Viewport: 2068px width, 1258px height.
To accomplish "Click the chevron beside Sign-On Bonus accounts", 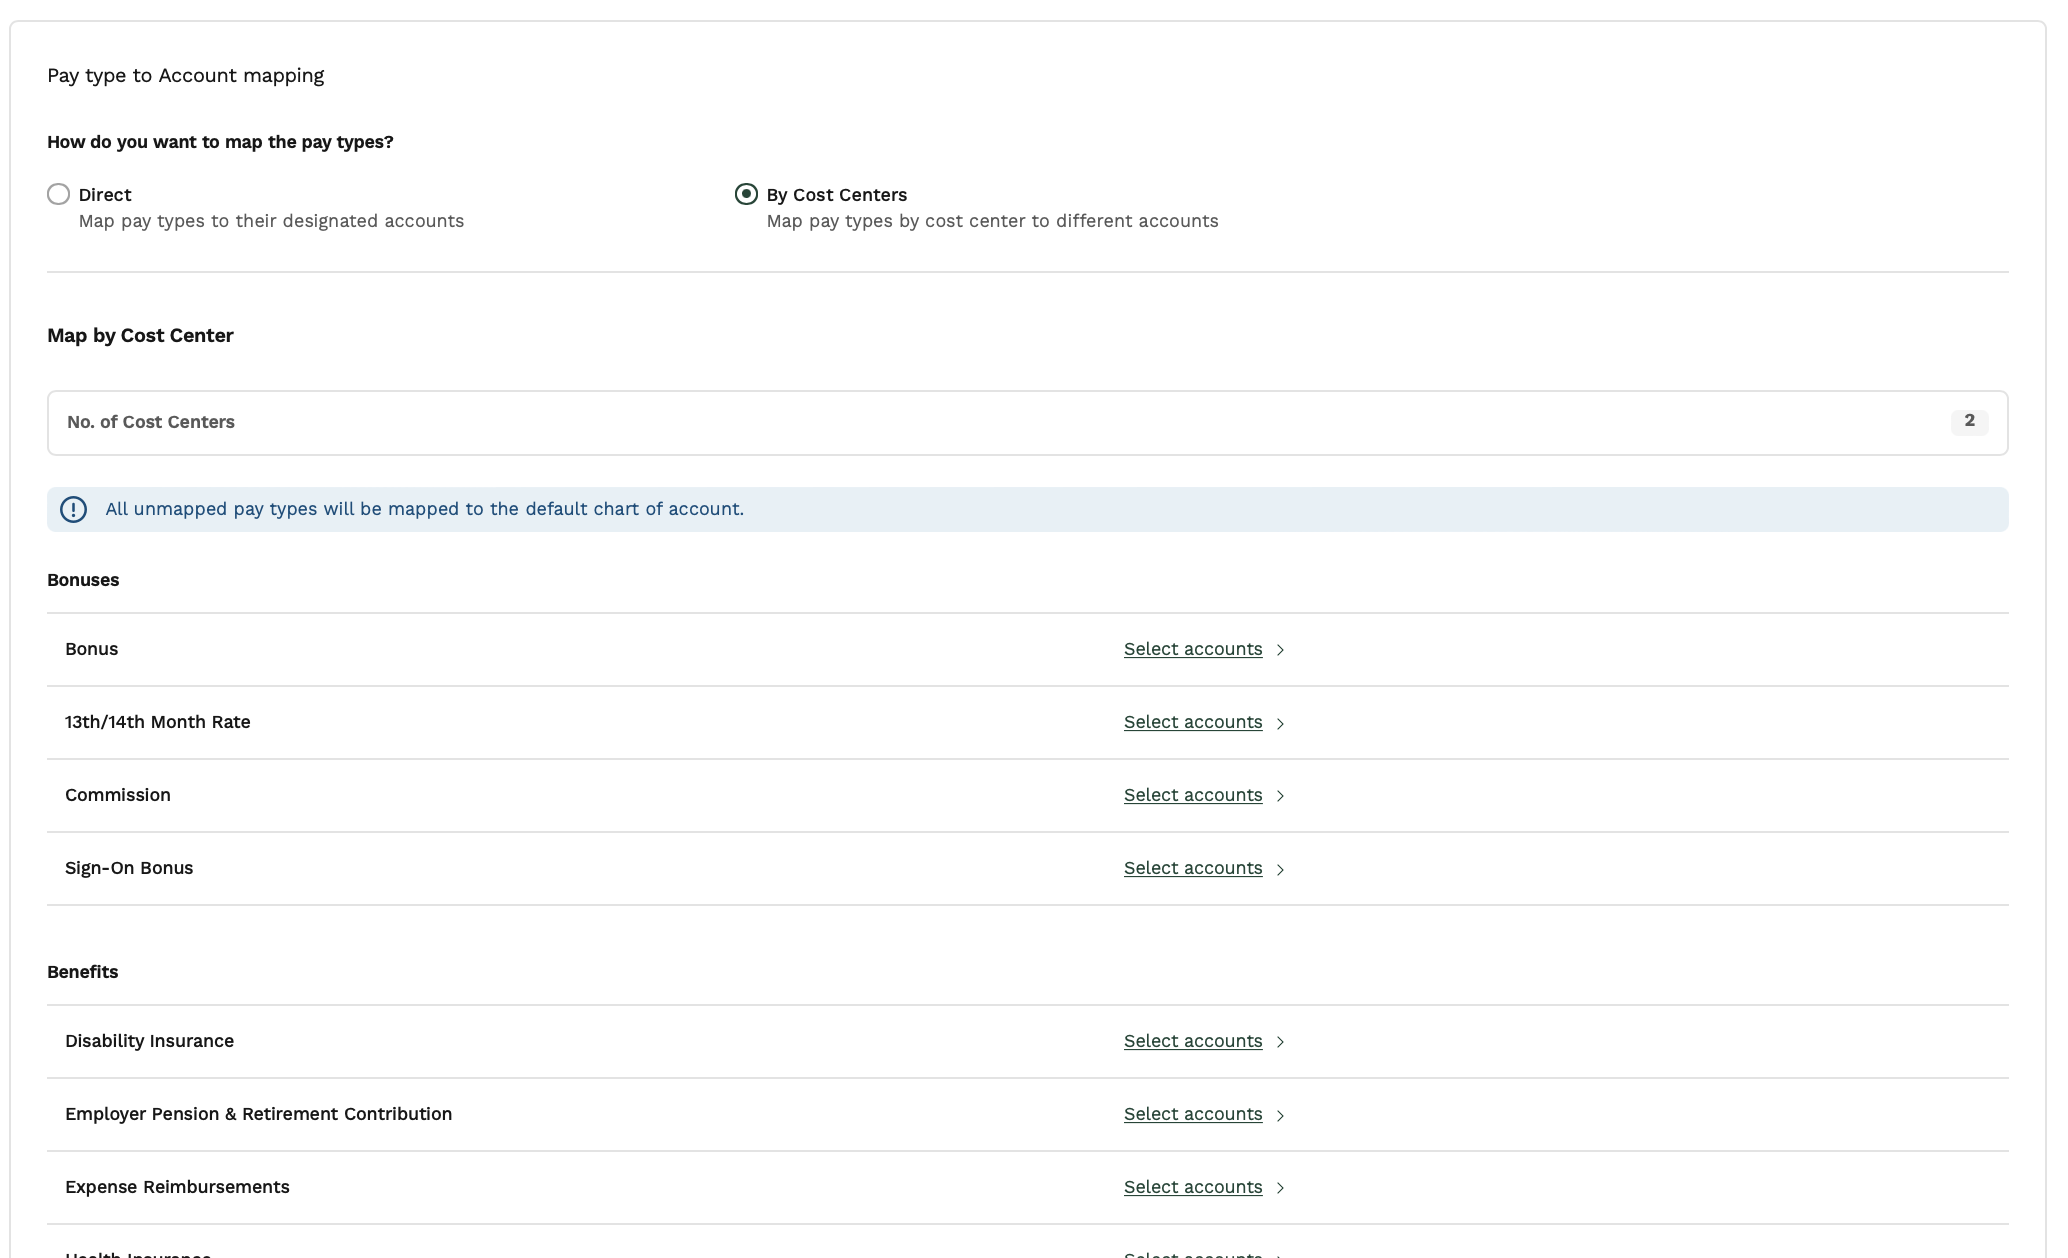I will [x=1281, y=869].
